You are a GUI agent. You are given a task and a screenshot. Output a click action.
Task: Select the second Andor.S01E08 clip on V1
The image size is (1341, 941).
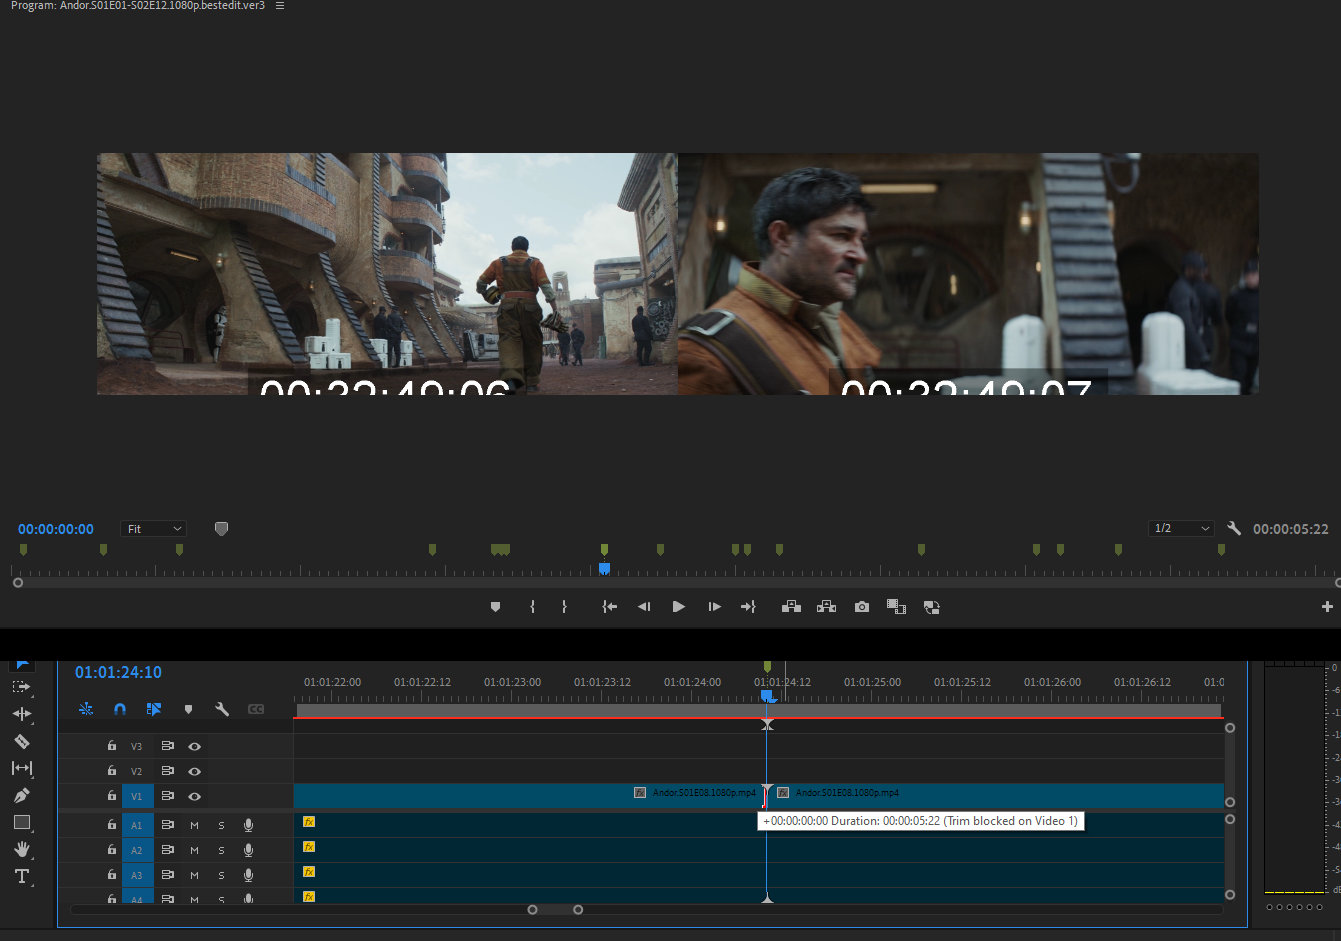(996, 796)
